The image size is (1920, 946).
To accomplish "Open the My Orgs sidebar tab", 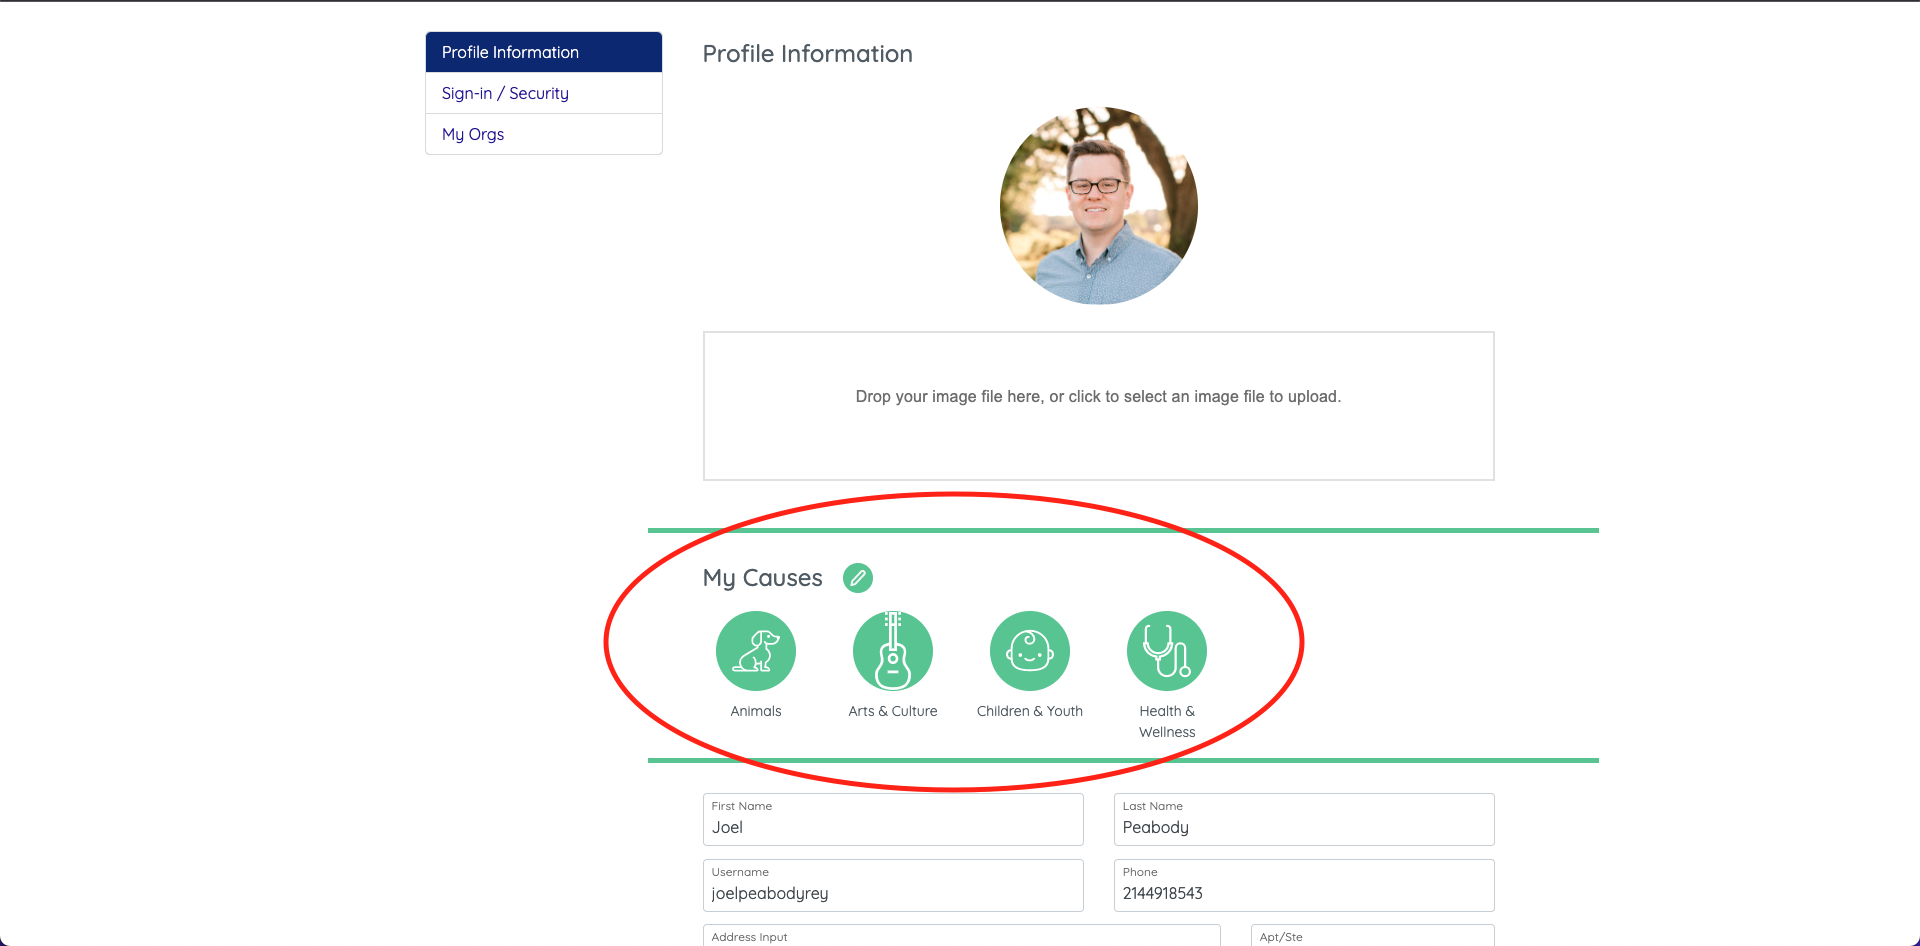I will [544, 134].
